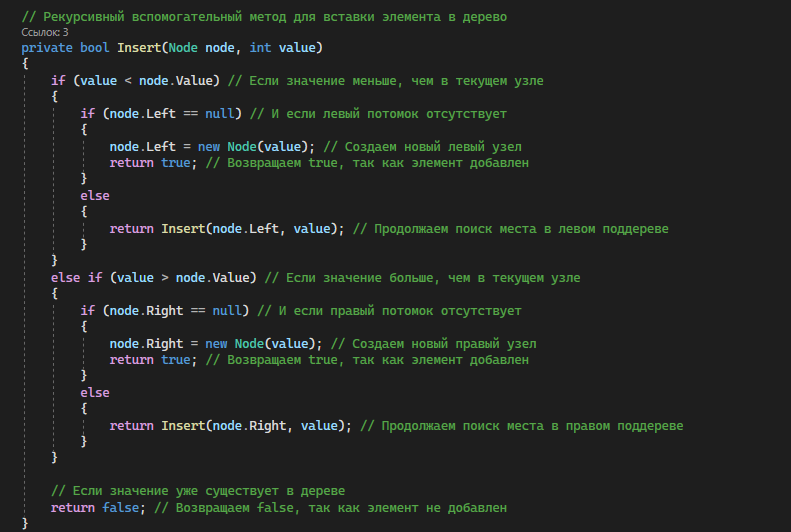The width and height of the screenshot is (791, 532).
Task: Click comment 'И если правый потомок отсутствует'
Action: pyautogui.click(x=400, y=311)
